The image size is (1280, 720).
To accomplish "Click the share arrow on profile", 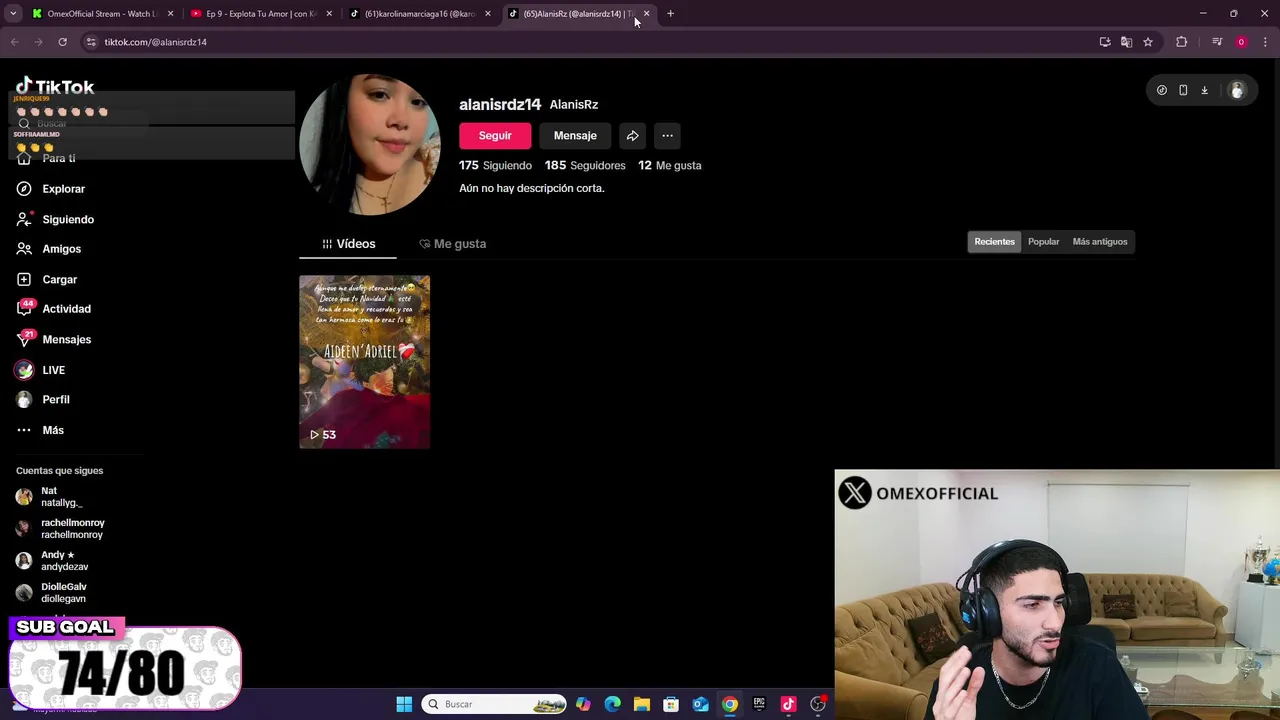I will point(633,136).
